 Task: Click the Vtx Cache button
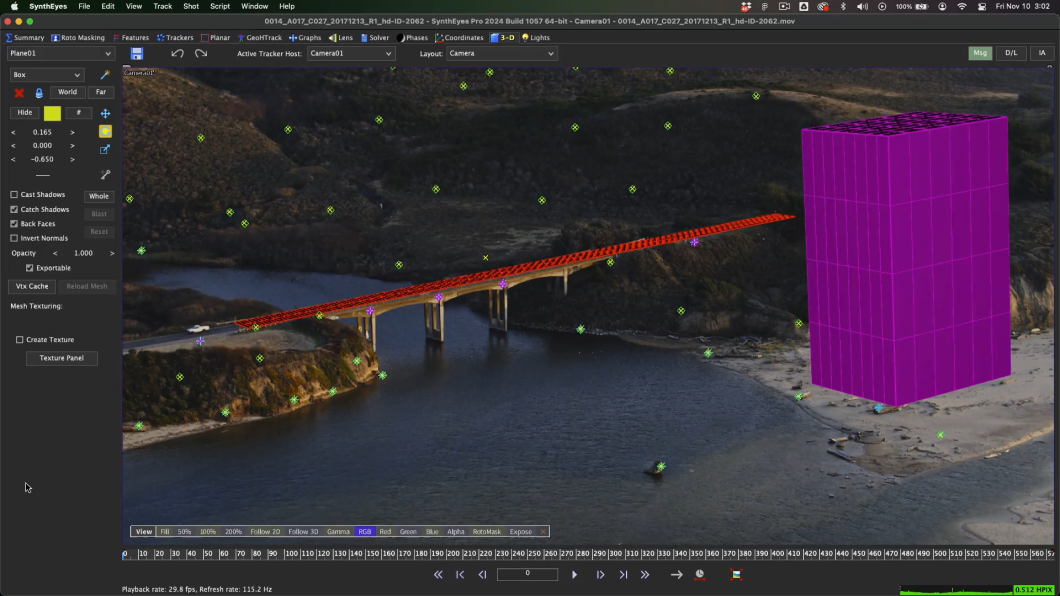(x=32, y=286)
